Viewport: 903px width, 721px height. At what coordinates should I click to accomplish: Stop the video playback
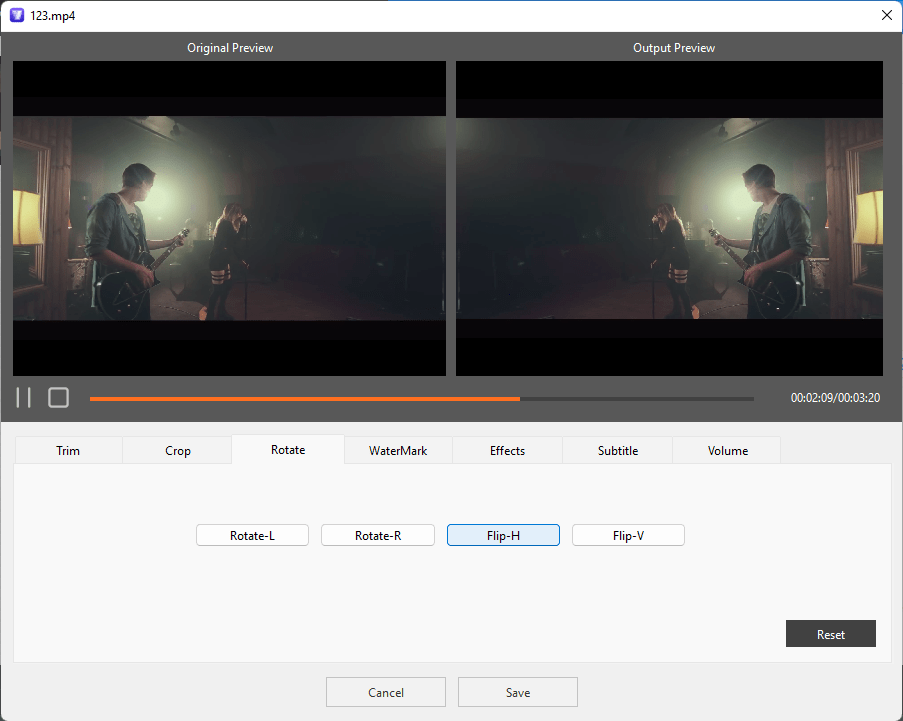[x=58, y=397]
